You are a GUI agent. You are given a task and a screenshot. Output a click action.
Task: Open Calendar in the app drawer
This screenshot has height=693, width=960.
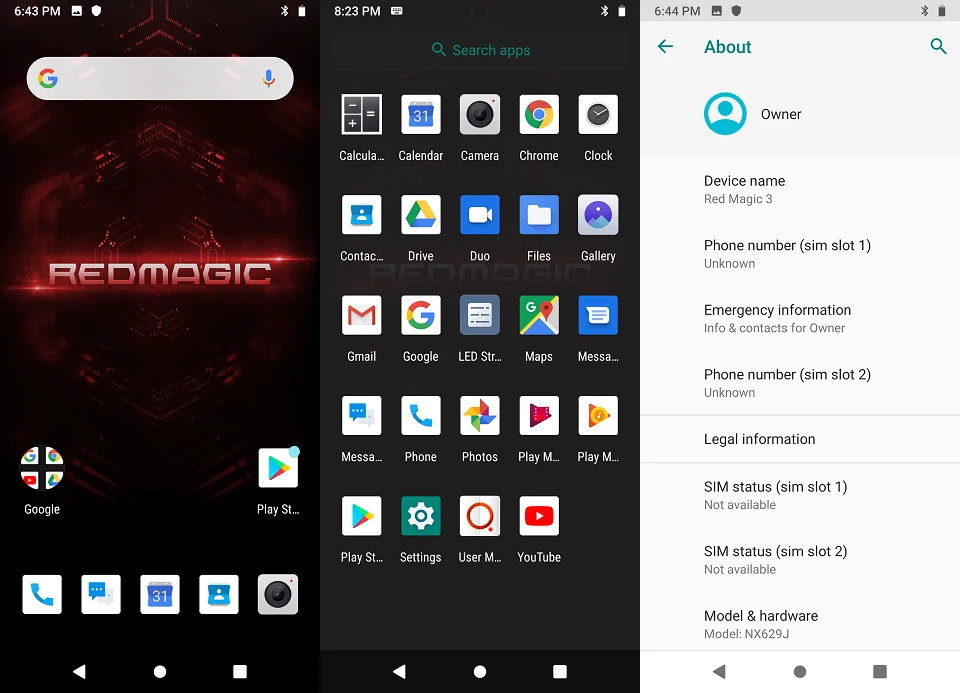coord(421,114)
